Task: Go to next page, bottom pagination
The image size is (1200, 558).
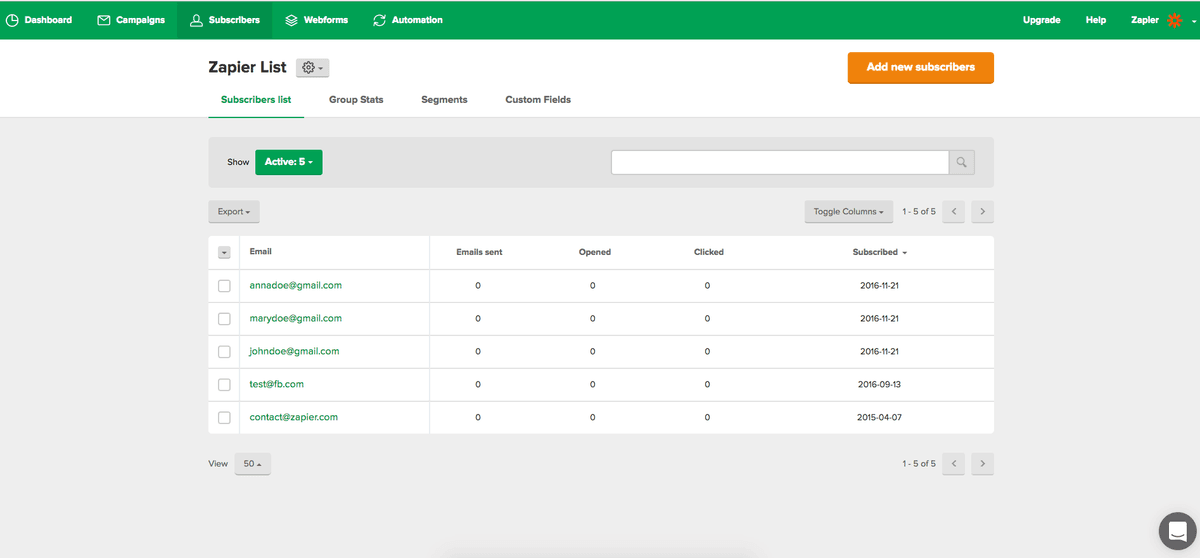Action: [983, 464]
